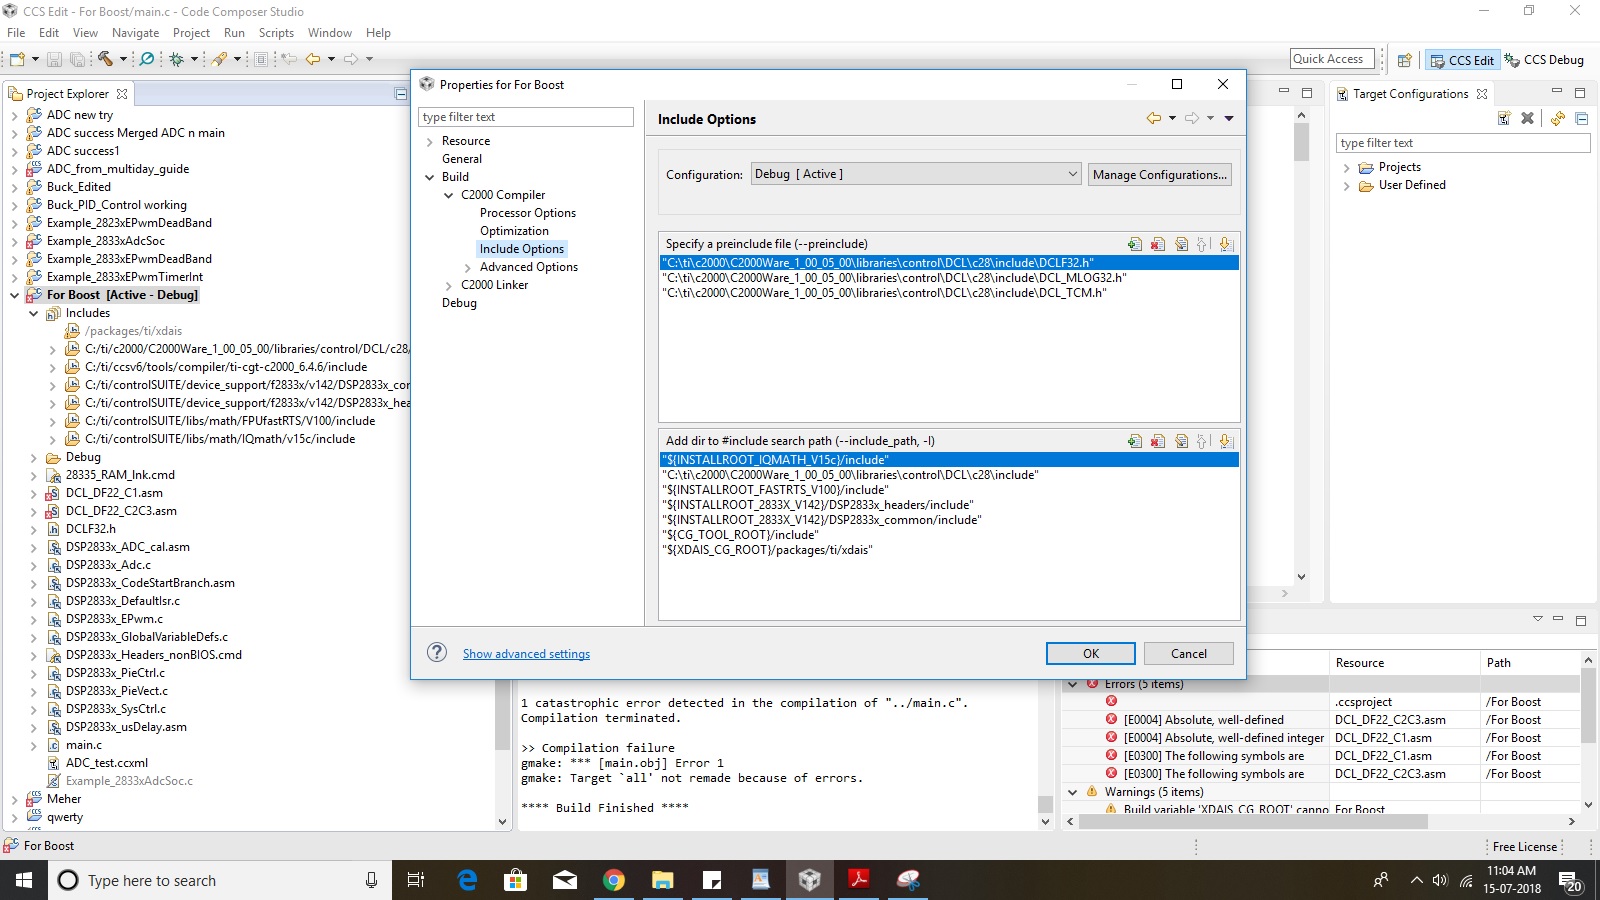
Task: Click Delete icon in Target Configurations panel
Action: pyautogui.click(x=1527, y=118)
